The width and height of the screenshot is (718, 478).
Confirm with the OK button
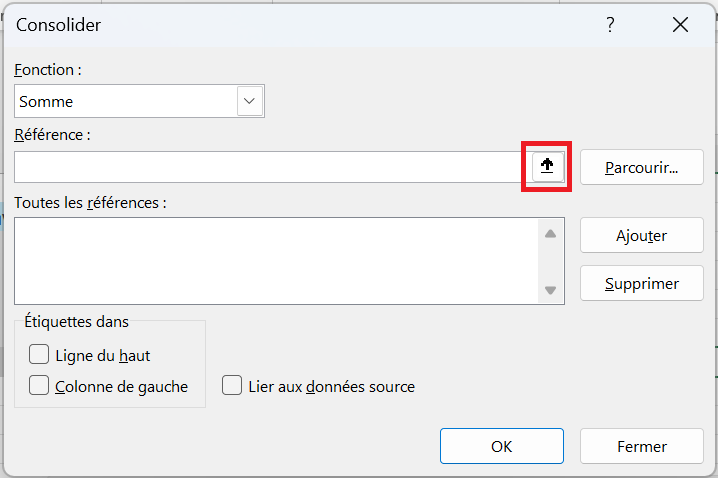tap(501, 447)
